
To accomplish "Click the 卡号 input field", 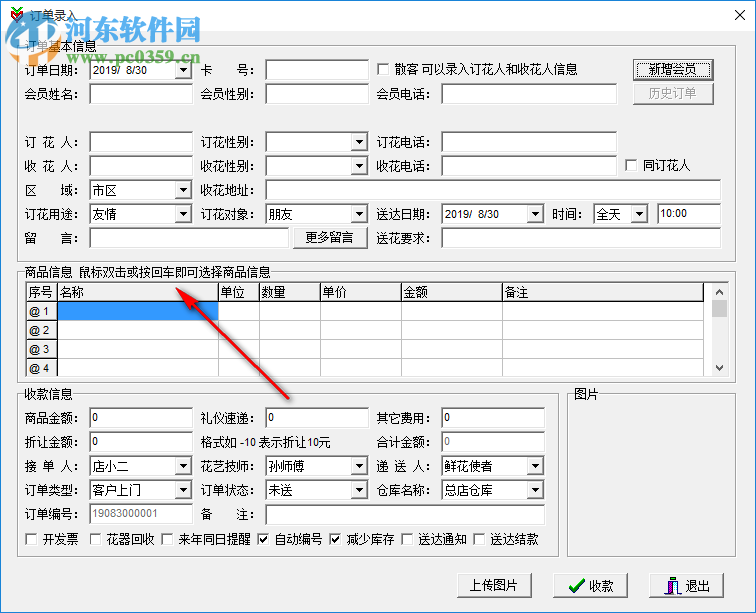I will pos(317,70).
